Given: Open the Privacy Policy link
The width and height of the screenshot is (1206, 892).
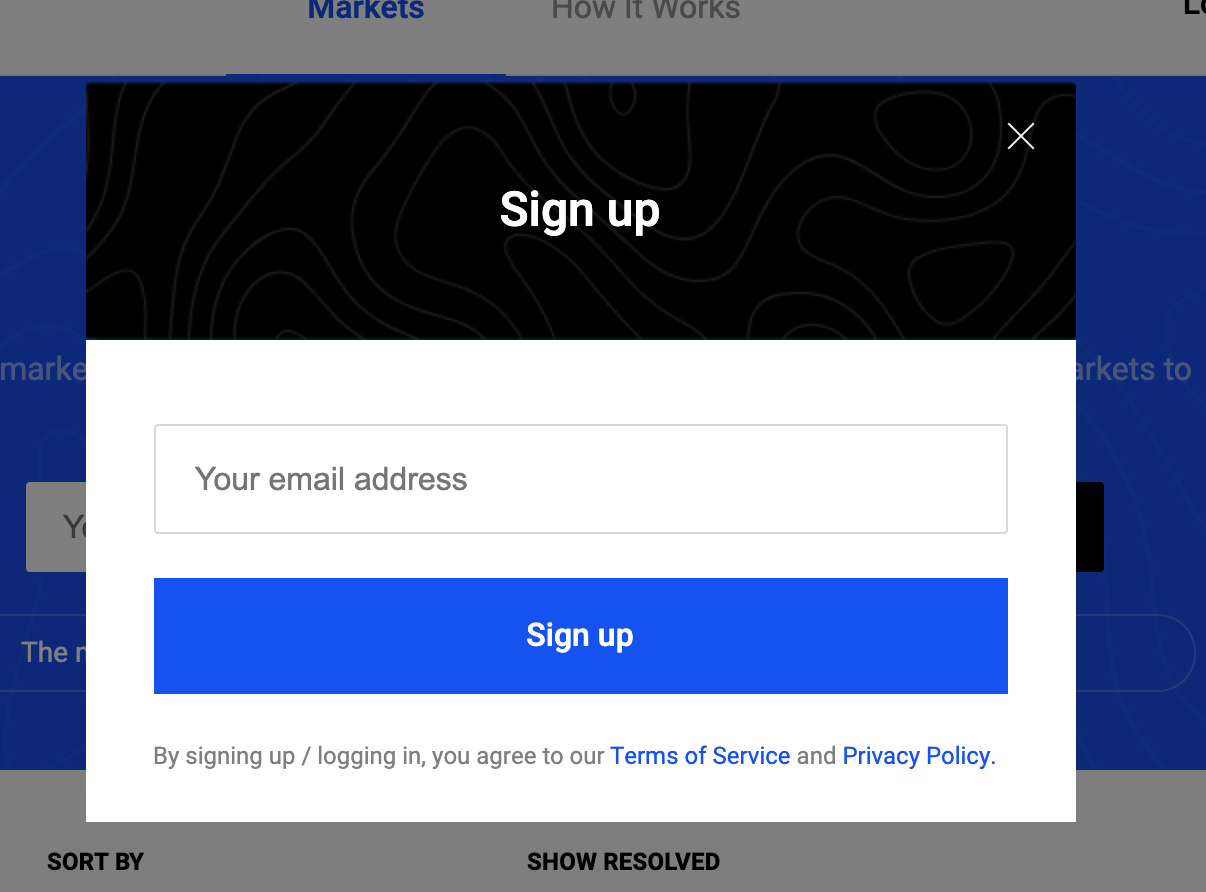Looking at the screenshot, I should tap(919, 756).
